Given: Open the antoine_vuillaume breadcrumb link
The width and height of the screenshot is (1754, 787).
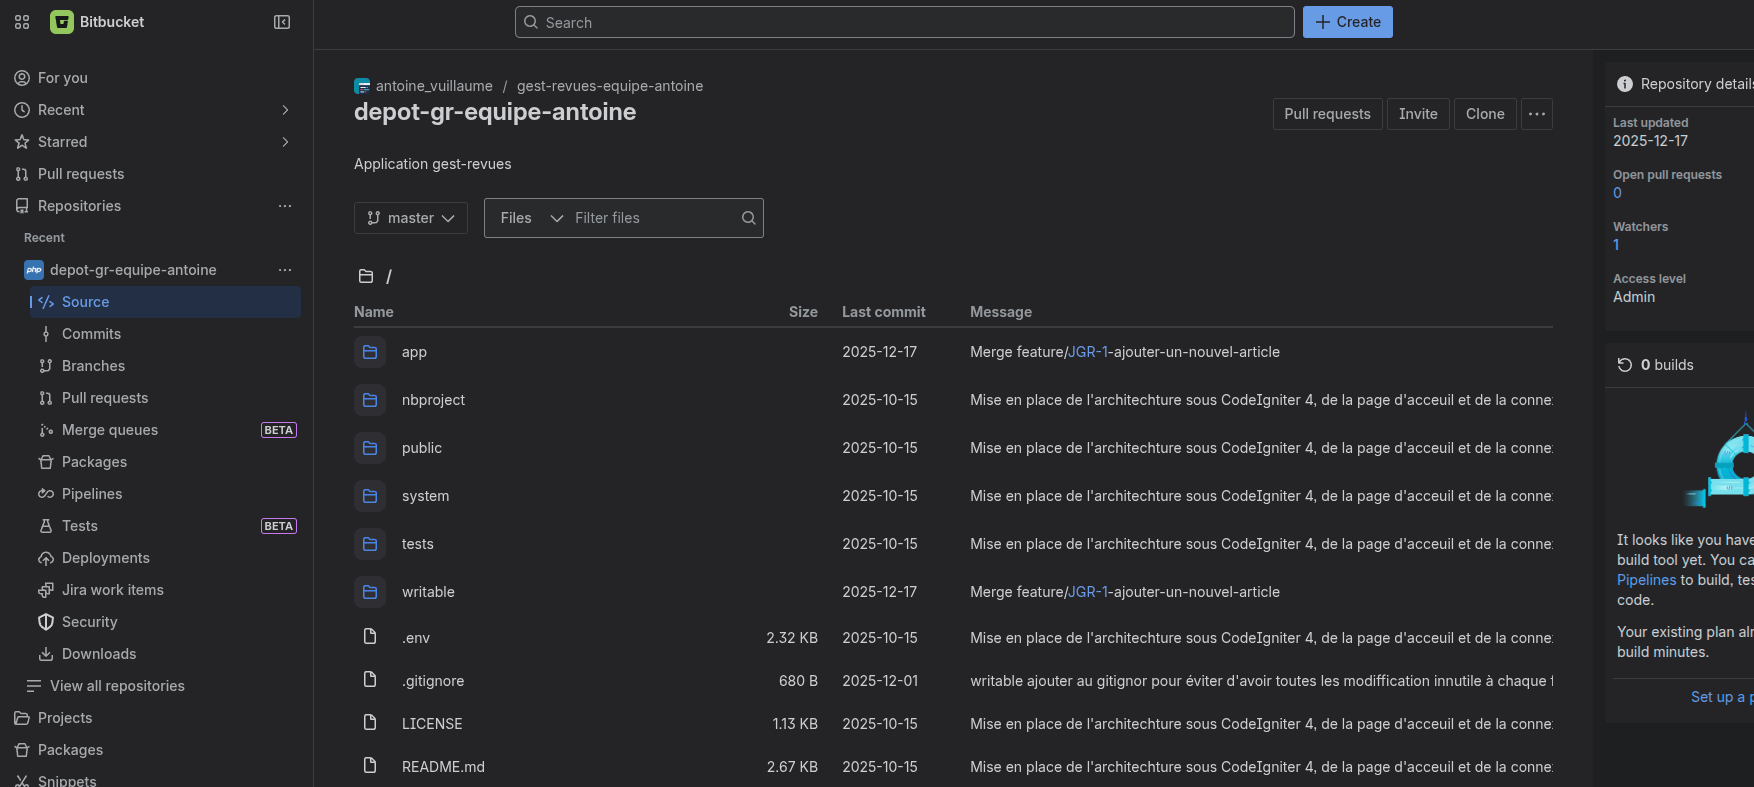Looking at the screenshot, I should tap(434, 86).
